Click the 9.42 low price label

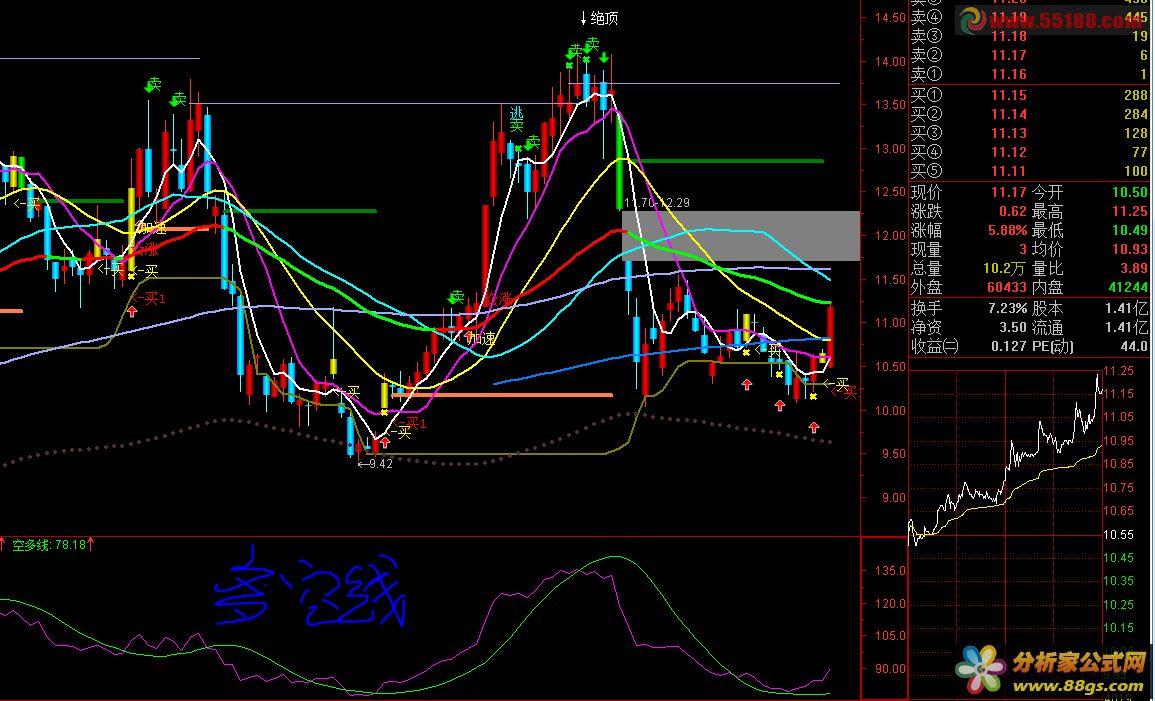tap(380, 464)
